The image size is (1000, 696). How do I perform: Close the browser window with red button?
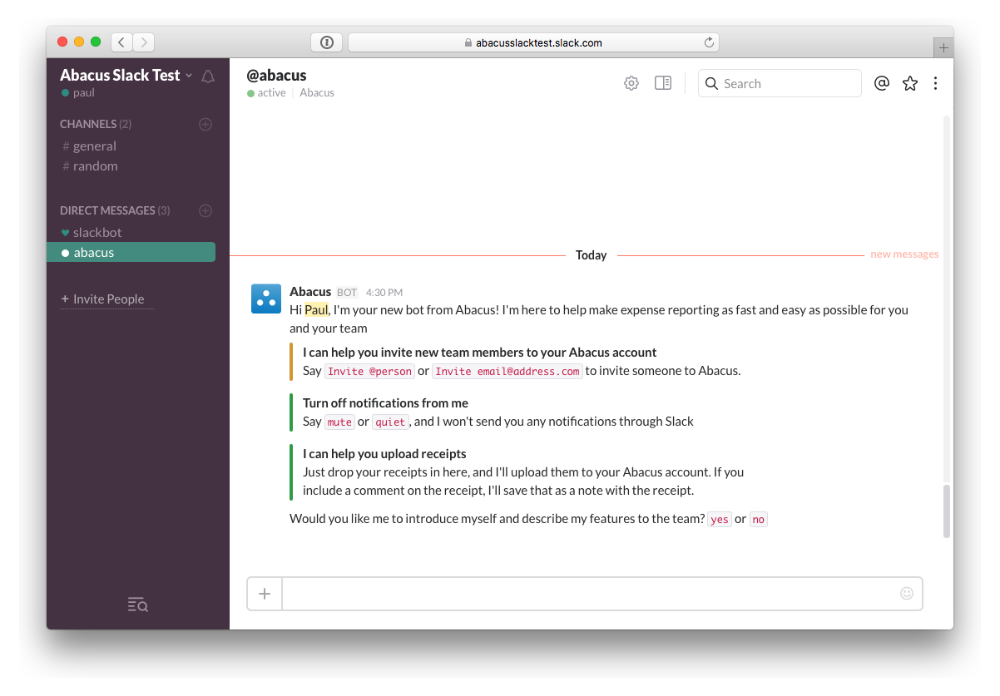pos(62,41)
